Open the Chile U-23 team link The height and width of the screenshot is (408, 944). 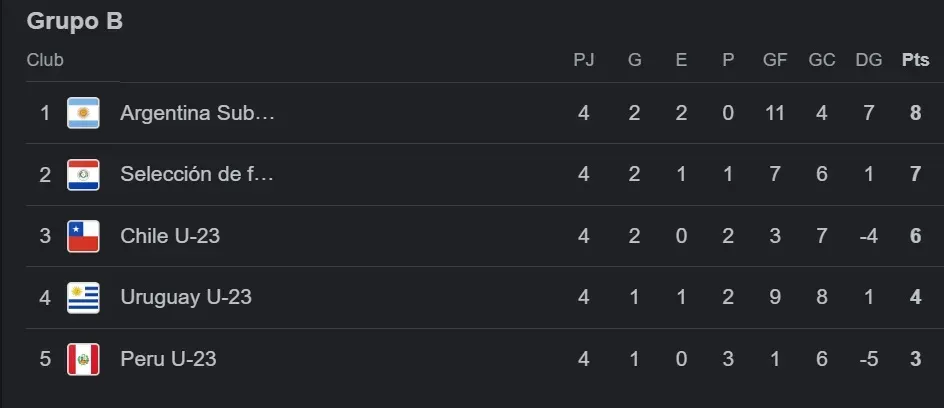click(x=170, y=236)
